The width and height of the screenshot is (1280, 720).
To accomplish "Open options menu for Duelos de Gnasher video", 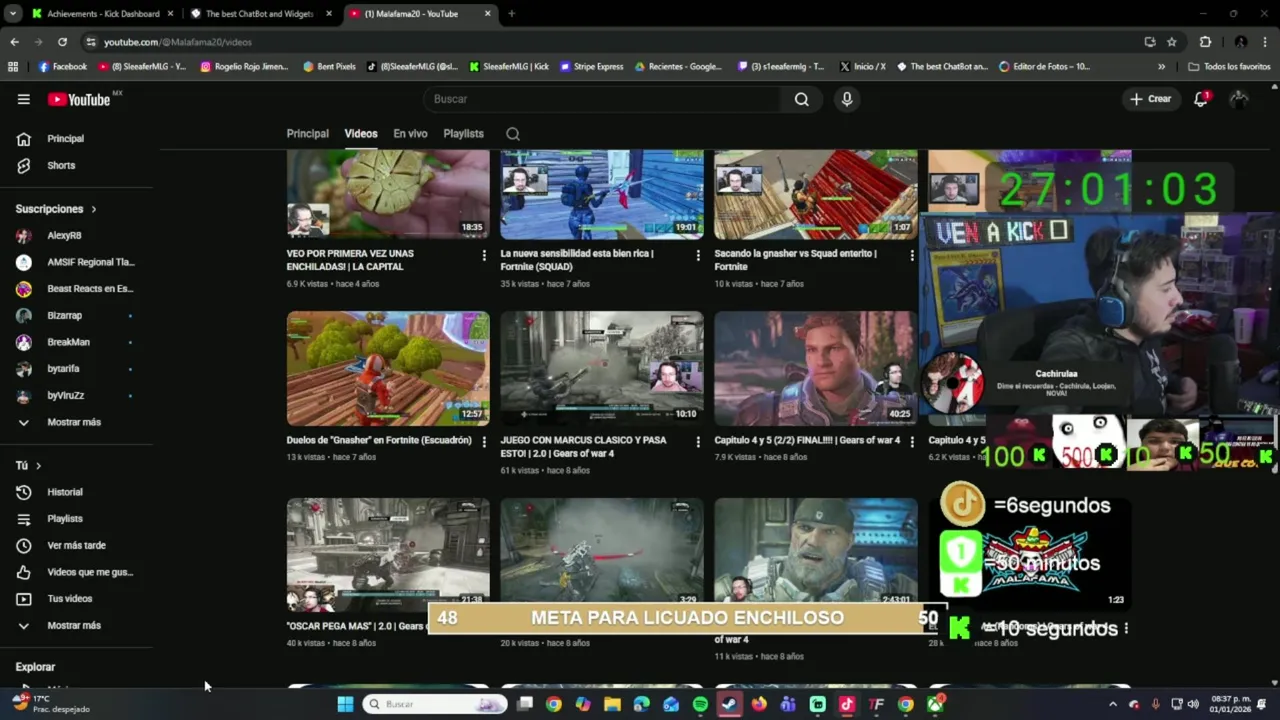I will 484,442.
